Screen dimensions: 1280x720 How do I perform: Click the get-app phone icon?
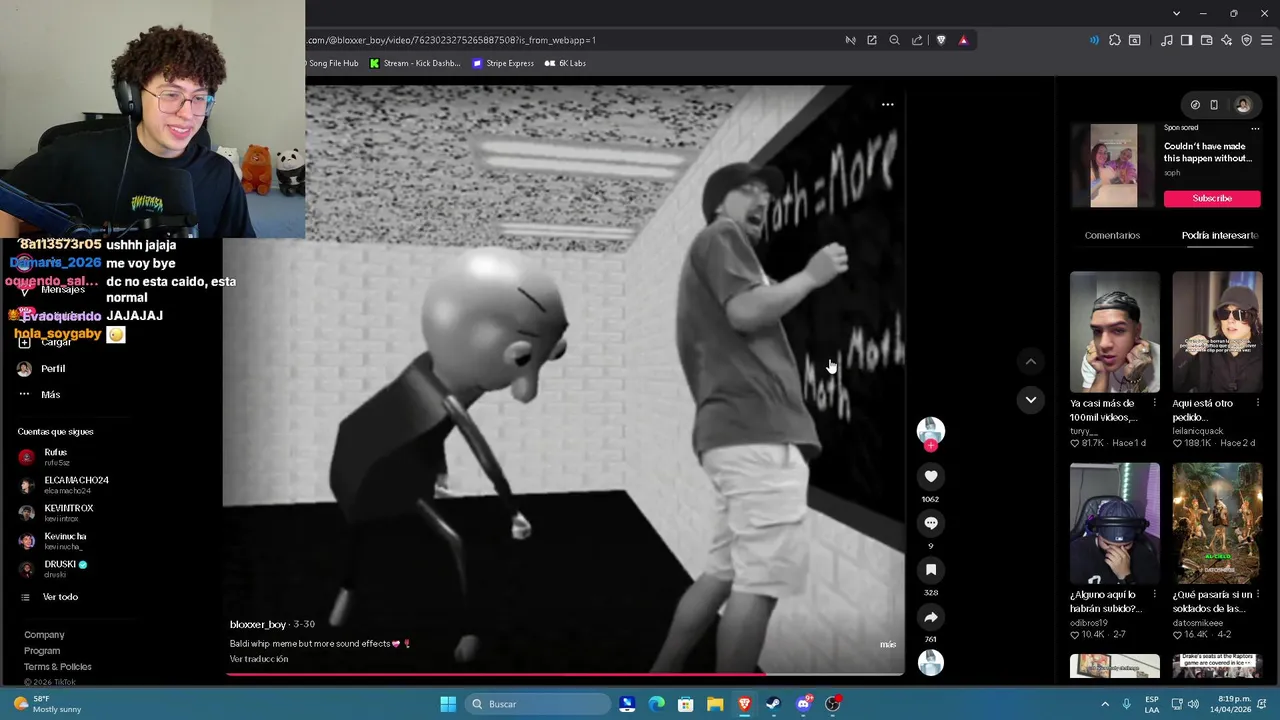1214,105
